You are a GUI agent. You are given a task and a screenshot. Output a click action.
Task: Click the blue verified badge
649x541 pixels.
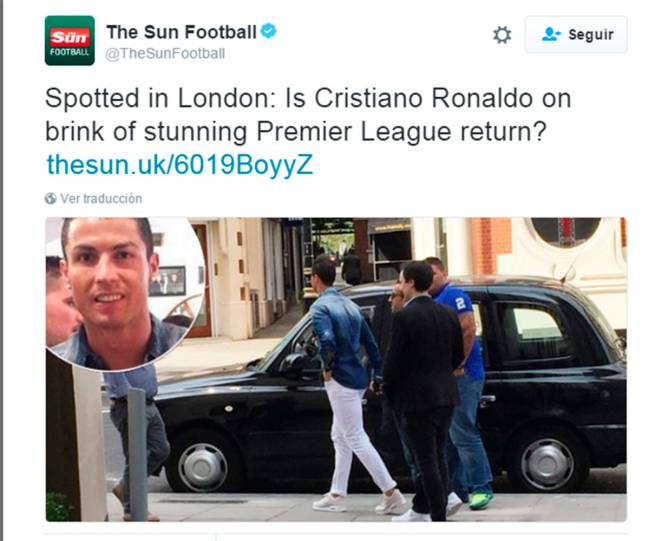pos(268,32)
